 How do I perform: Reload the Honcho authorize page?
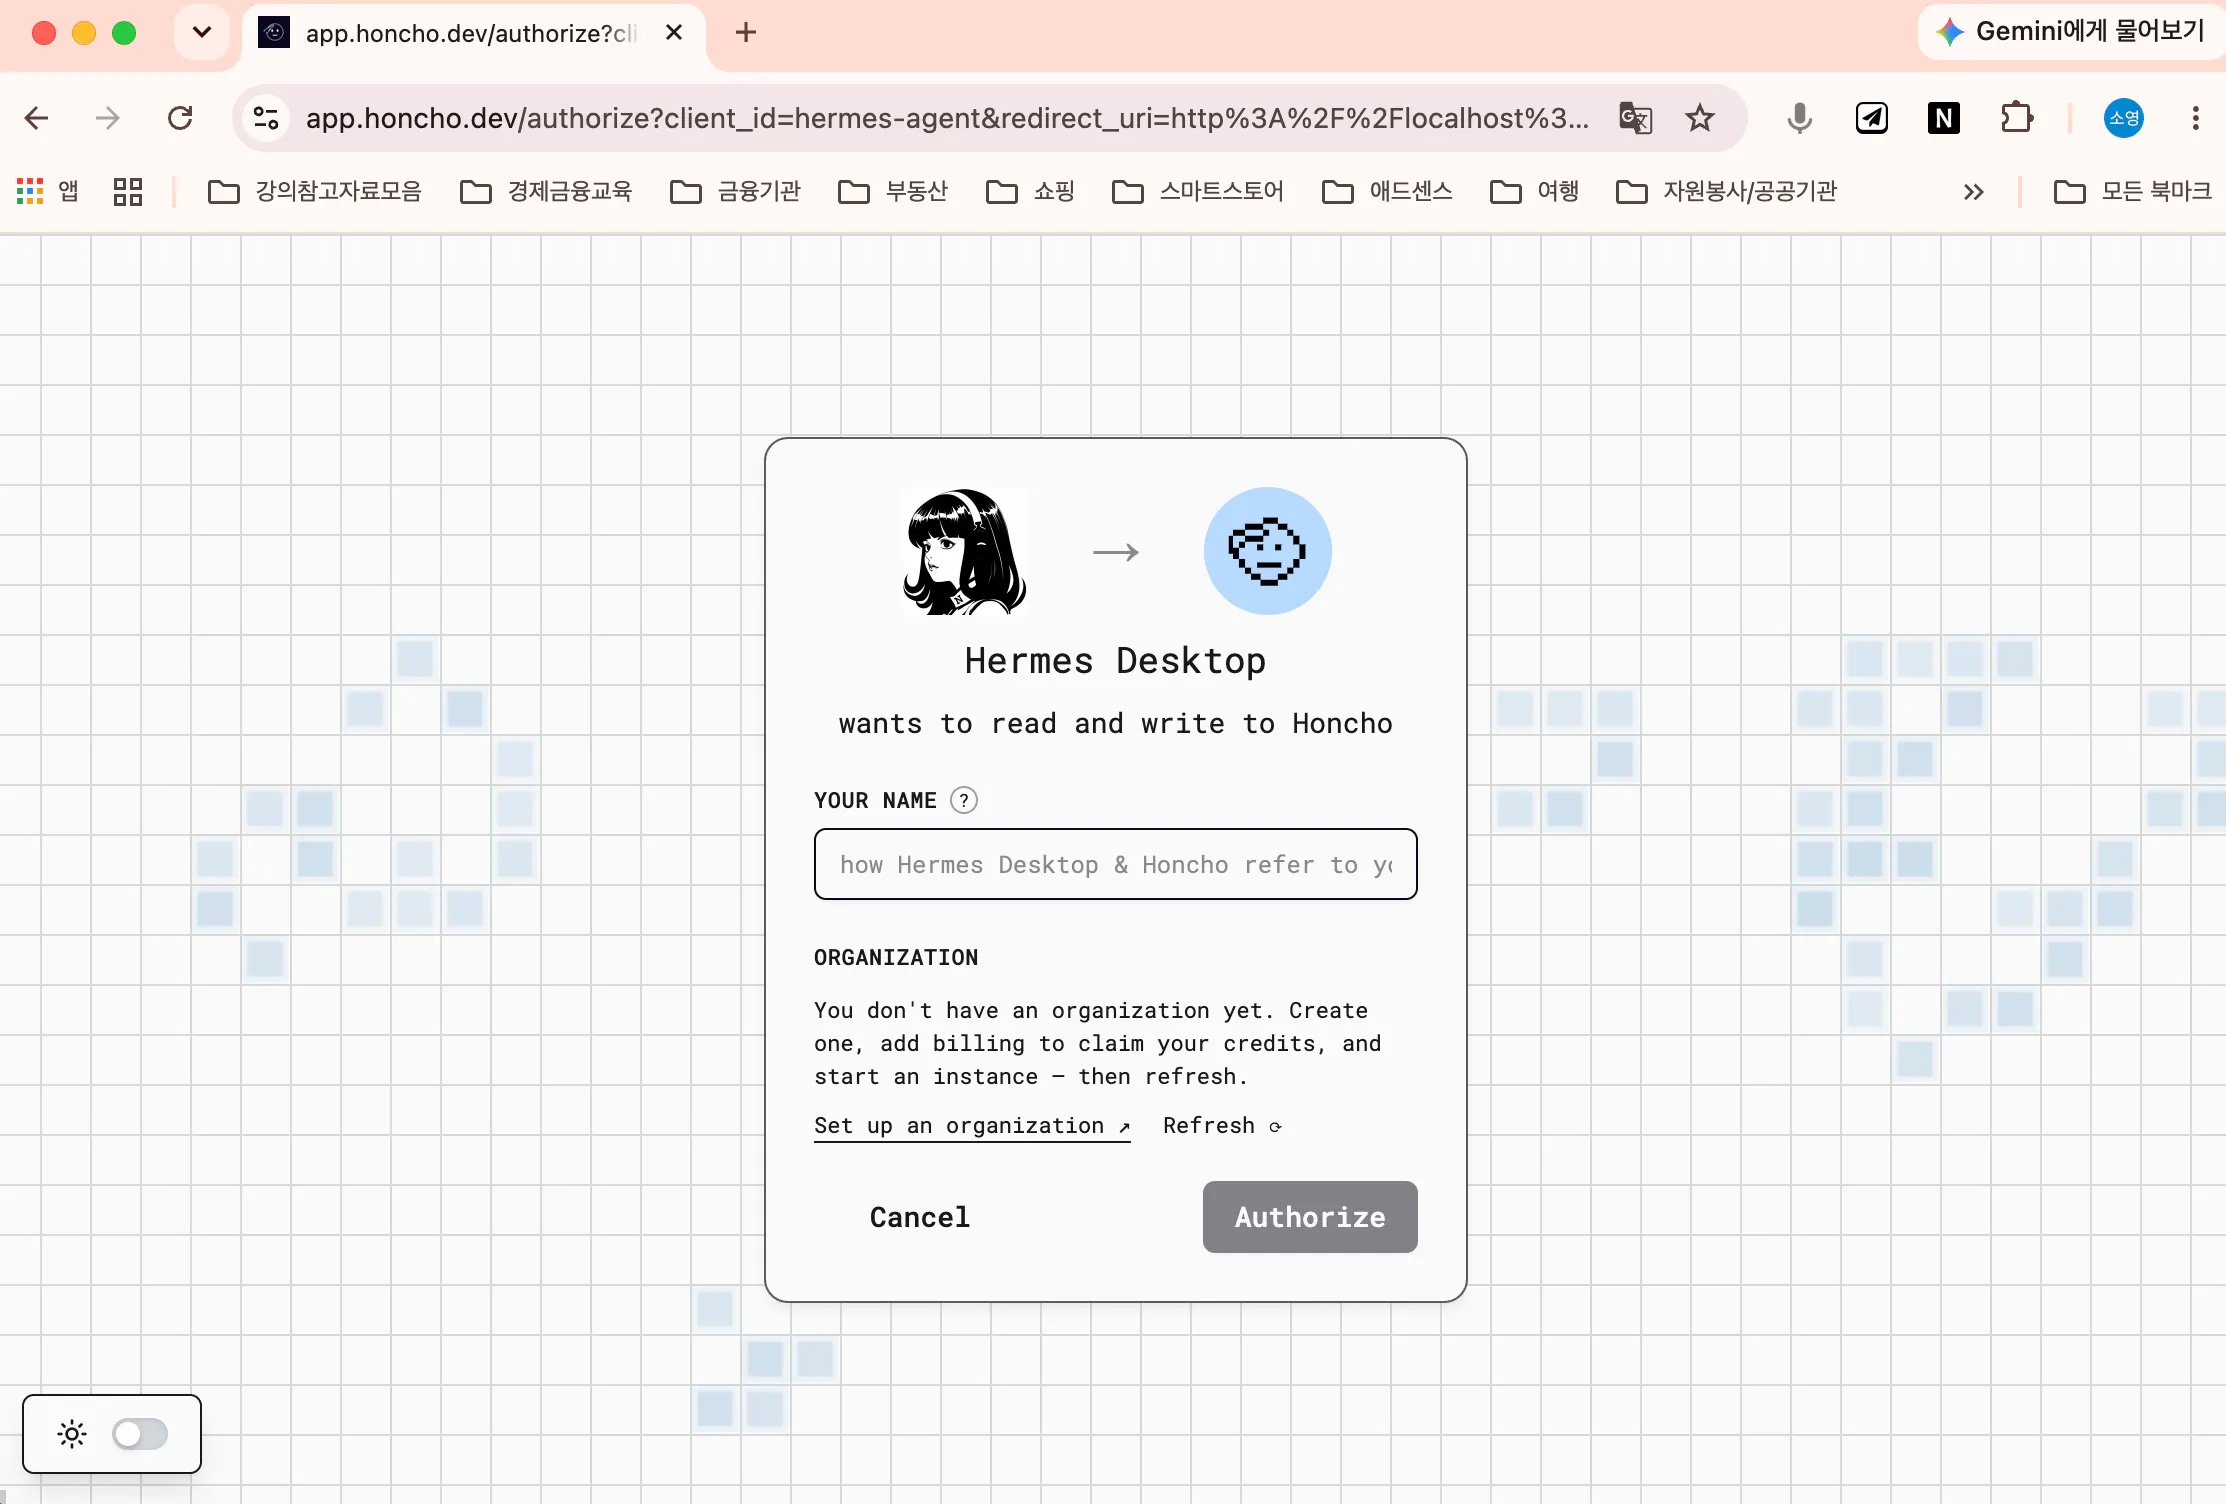point(180,118)
